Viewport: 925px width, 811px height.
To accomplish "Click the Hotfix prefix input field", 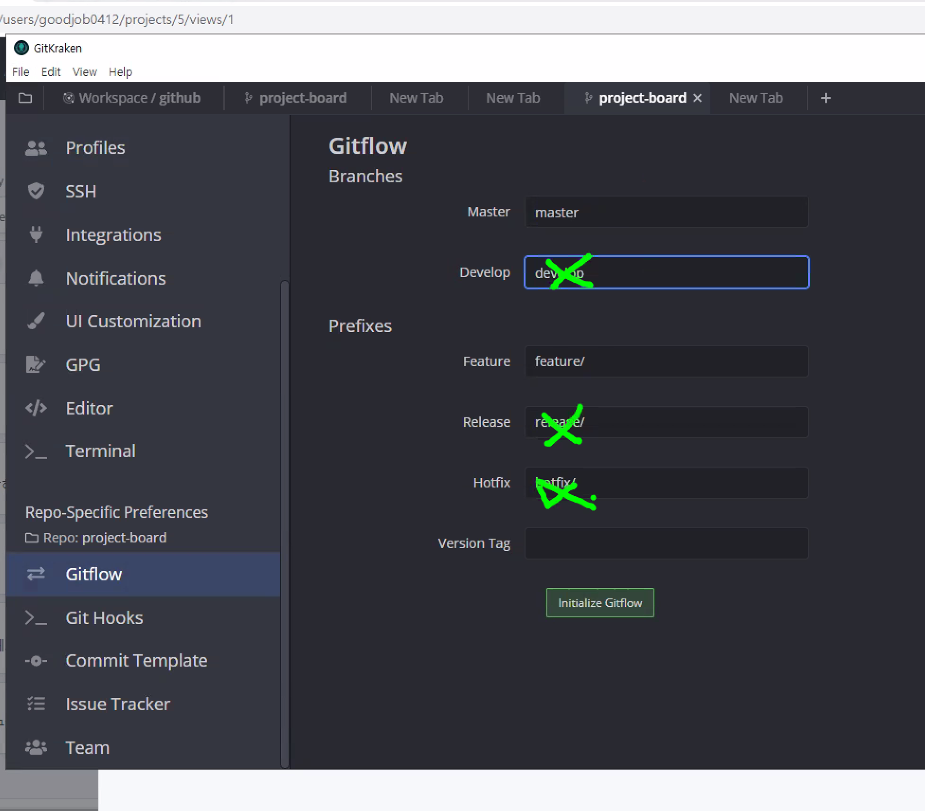I will click(x=667, y=483).
